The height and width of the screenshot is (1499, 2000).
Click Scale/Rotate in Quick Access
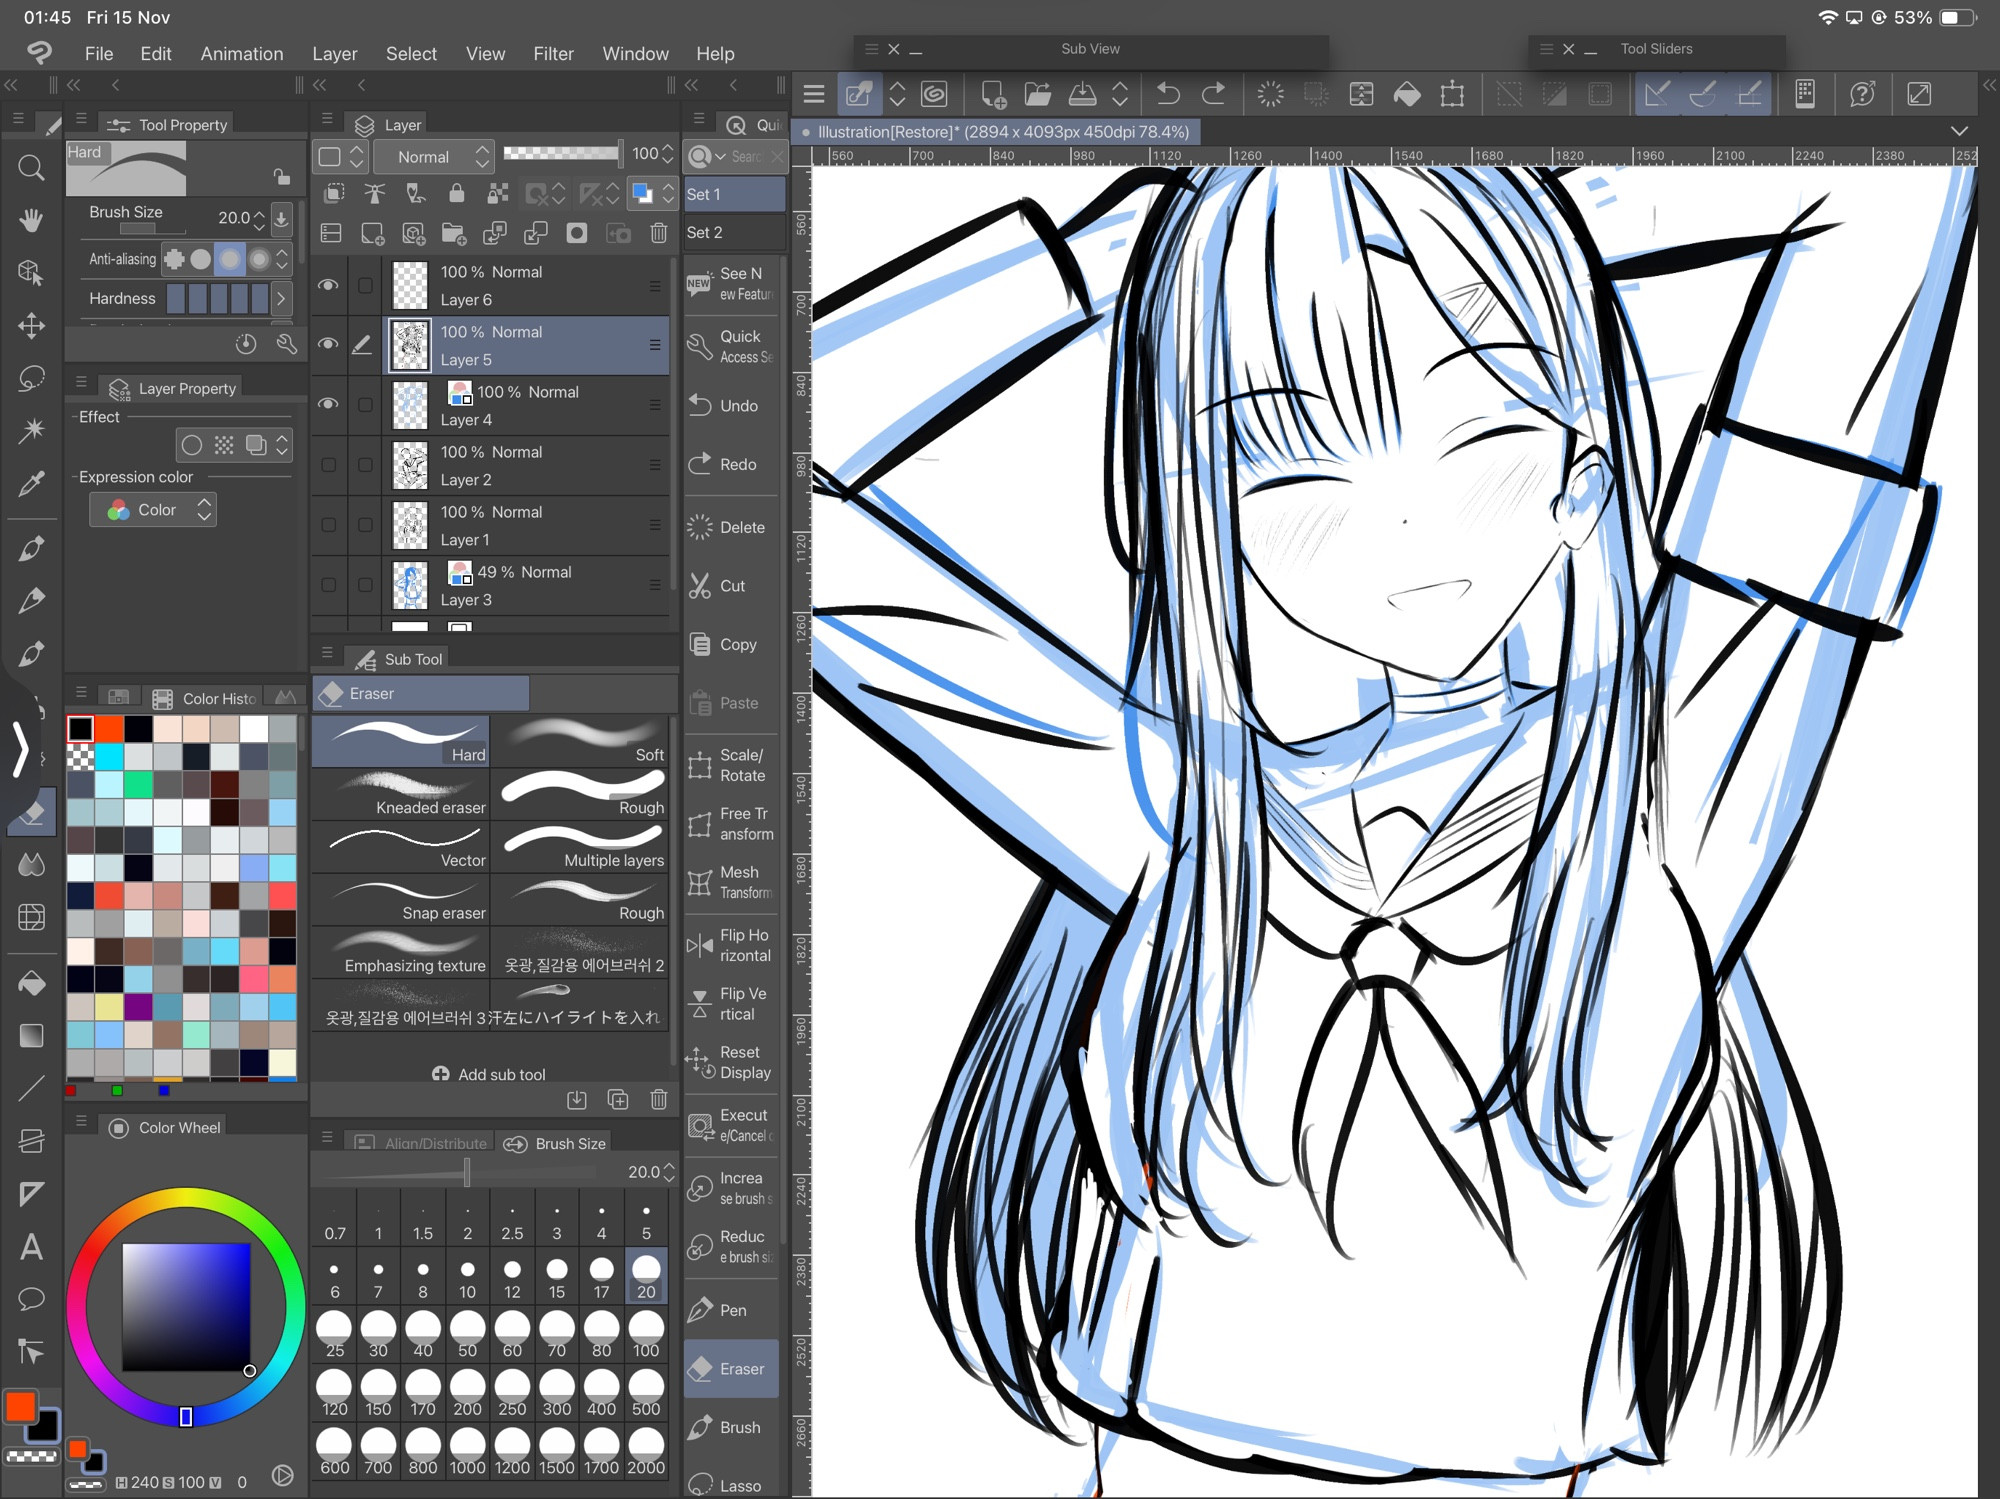pos(731,765)
